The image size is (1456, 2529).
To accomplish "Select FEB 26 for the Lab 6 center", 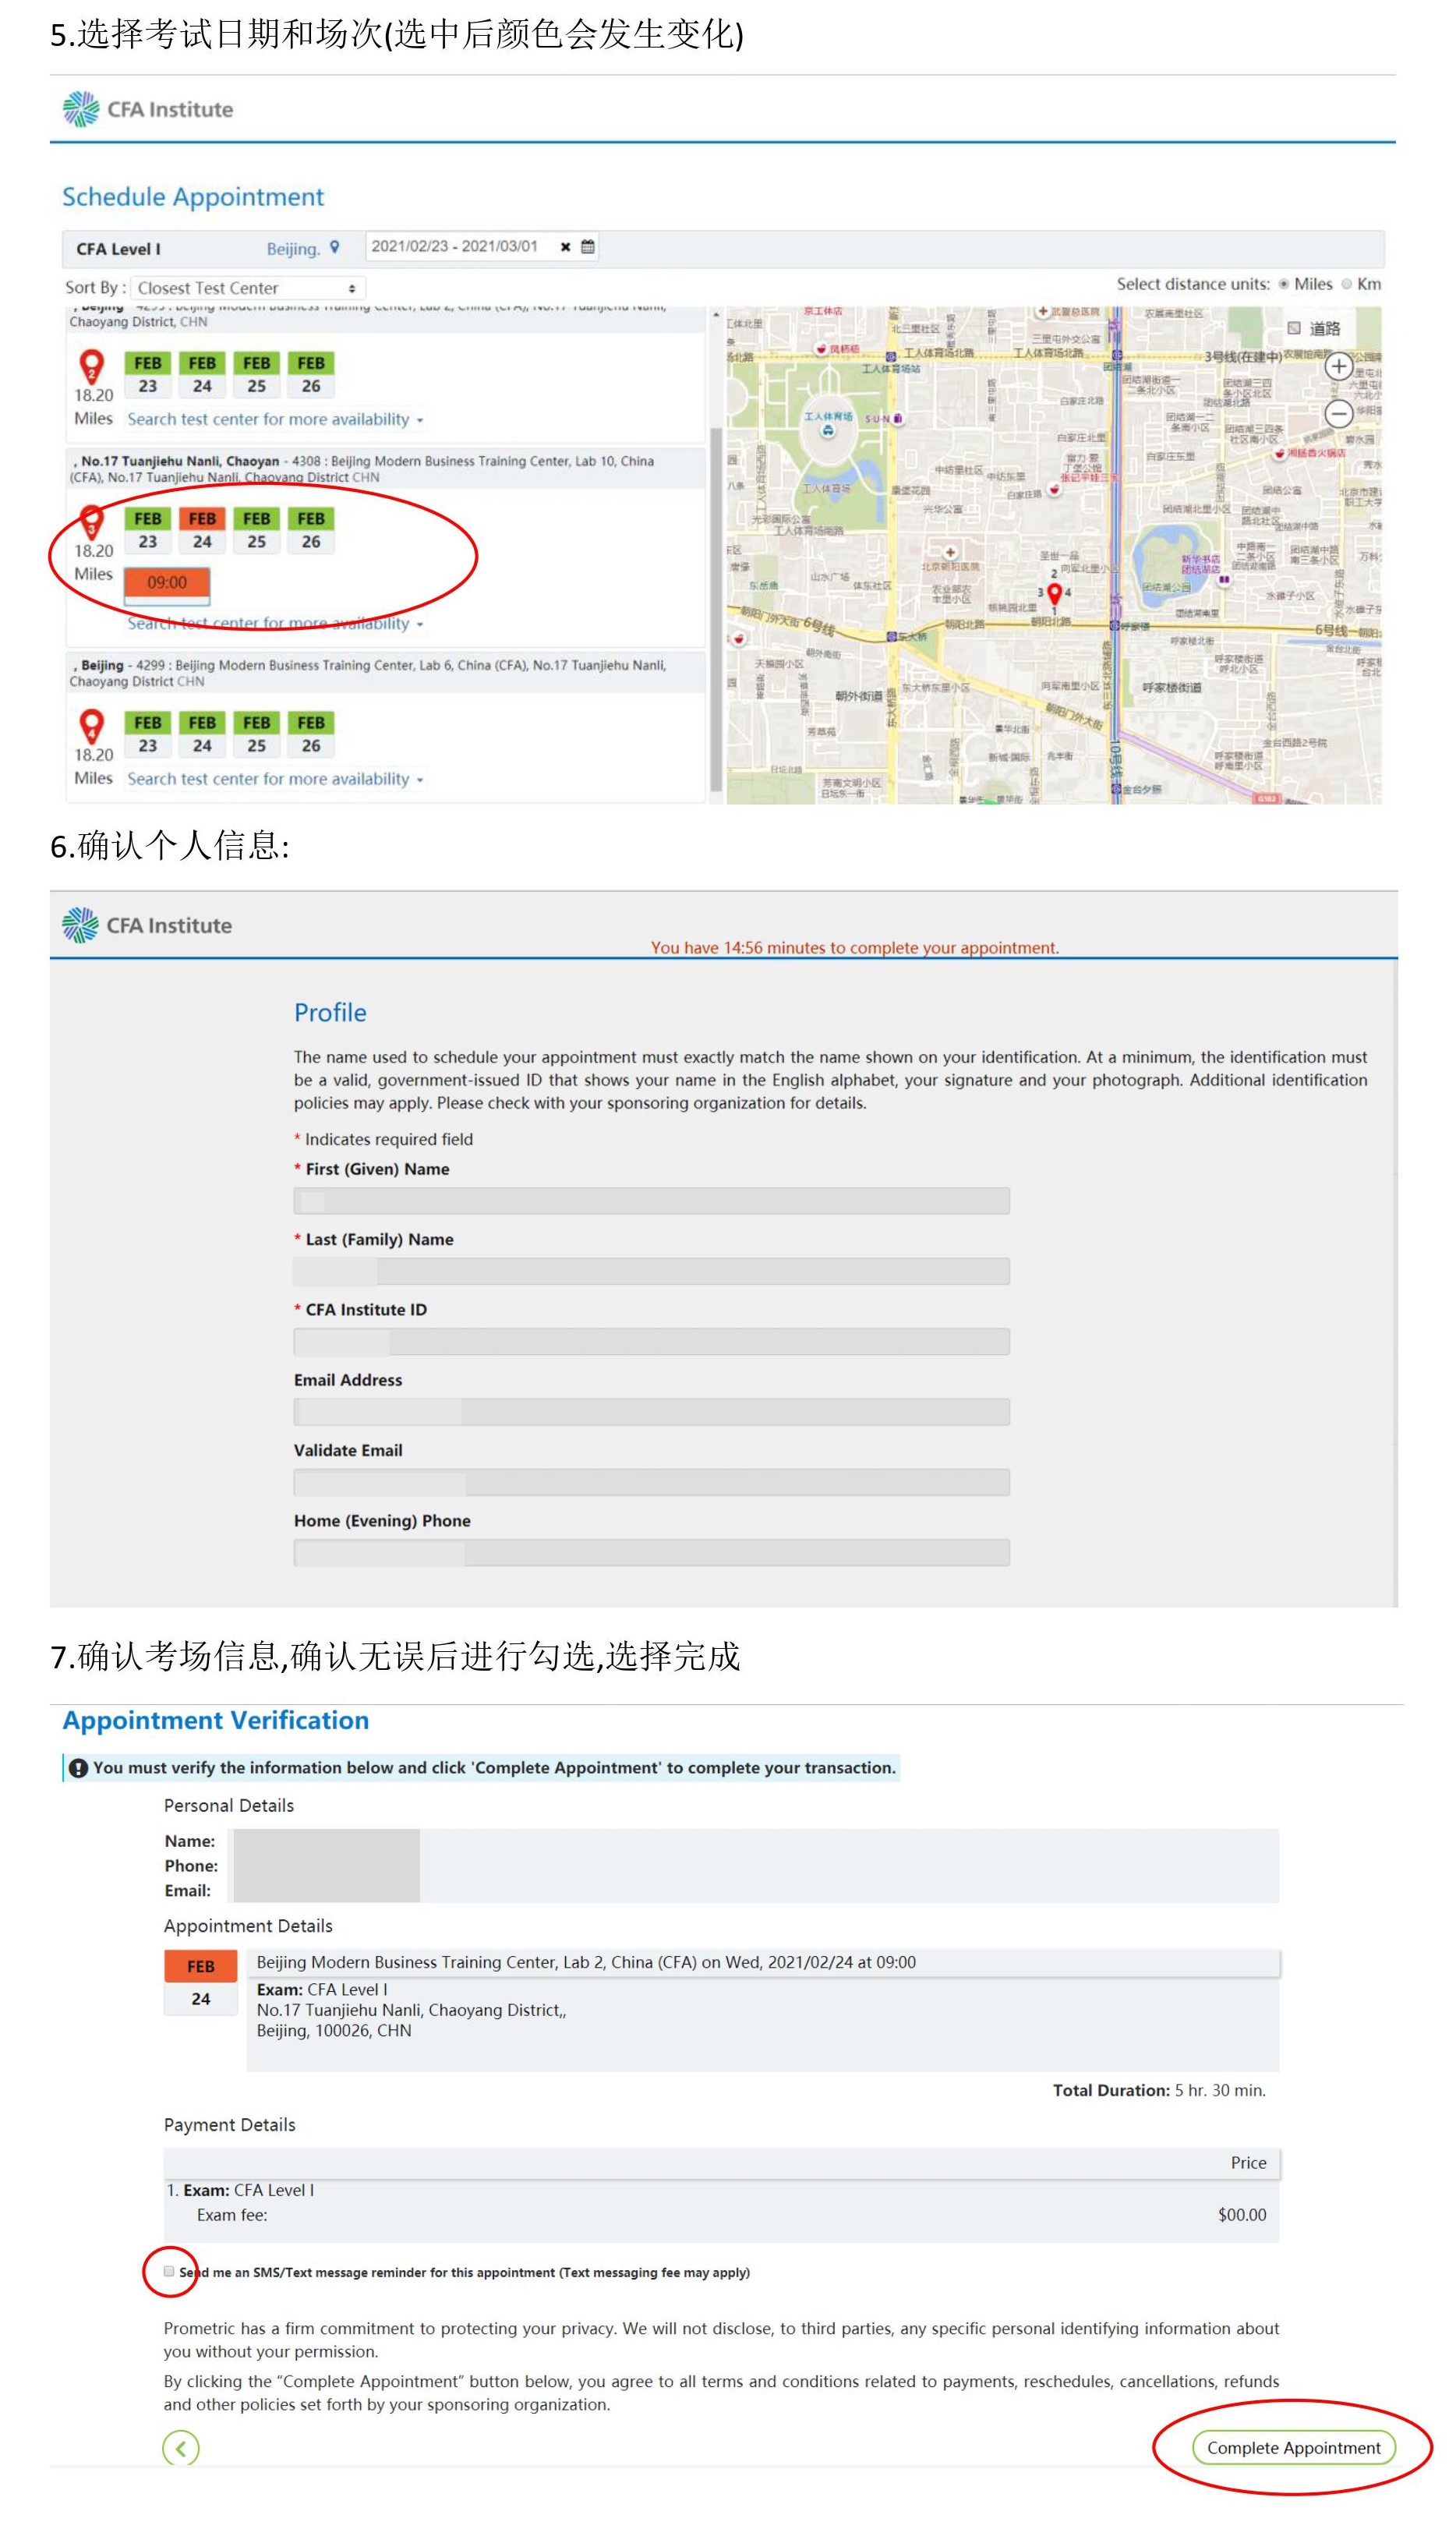I will [x=311, y=734].
